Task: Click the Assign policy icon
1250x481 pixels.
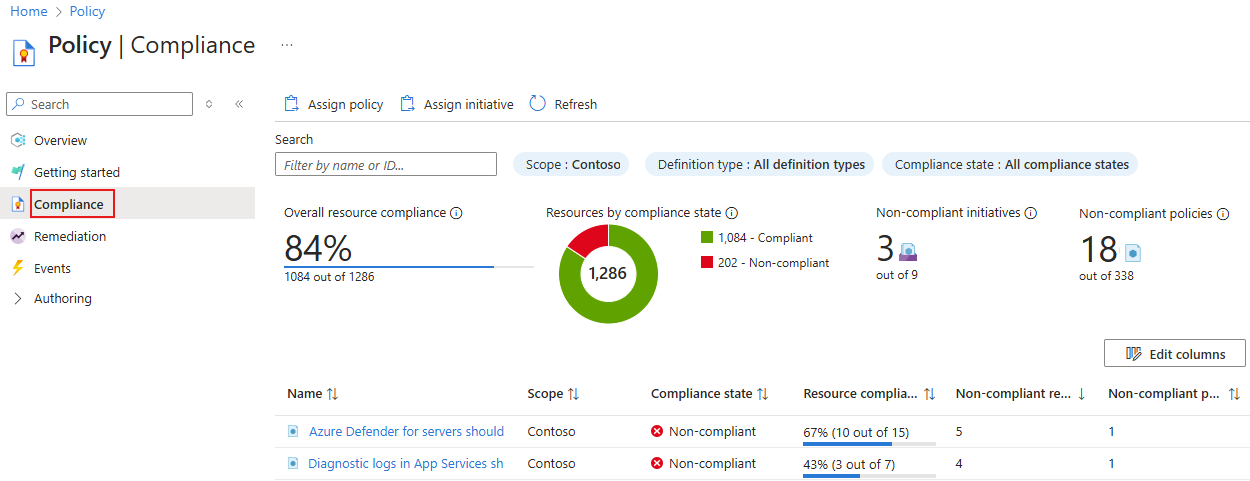Action: tap(292, 104)
